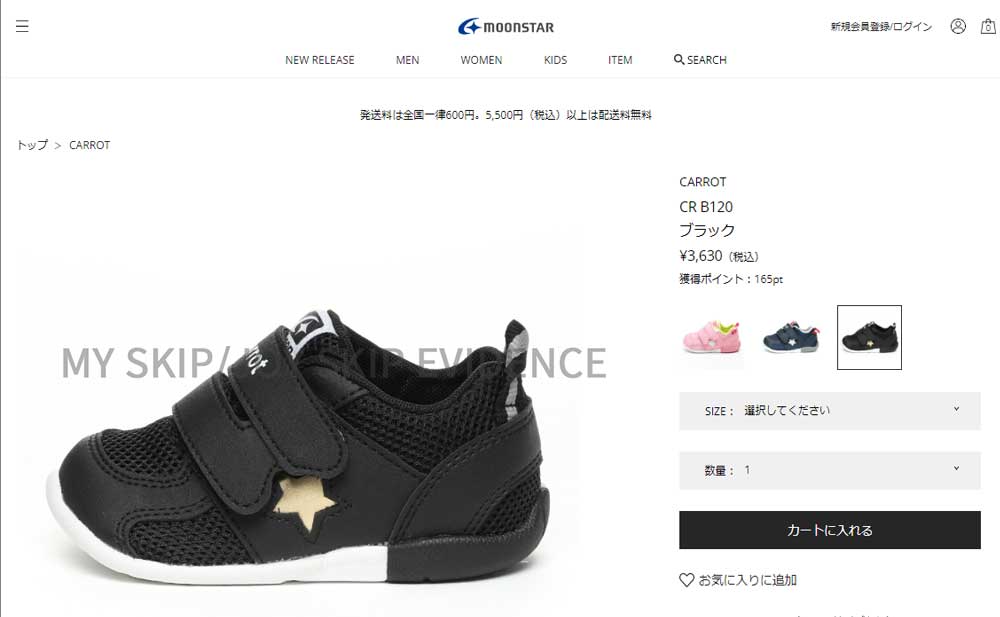Expand the 数量 quantity dropdown

(x=830, y=470)
